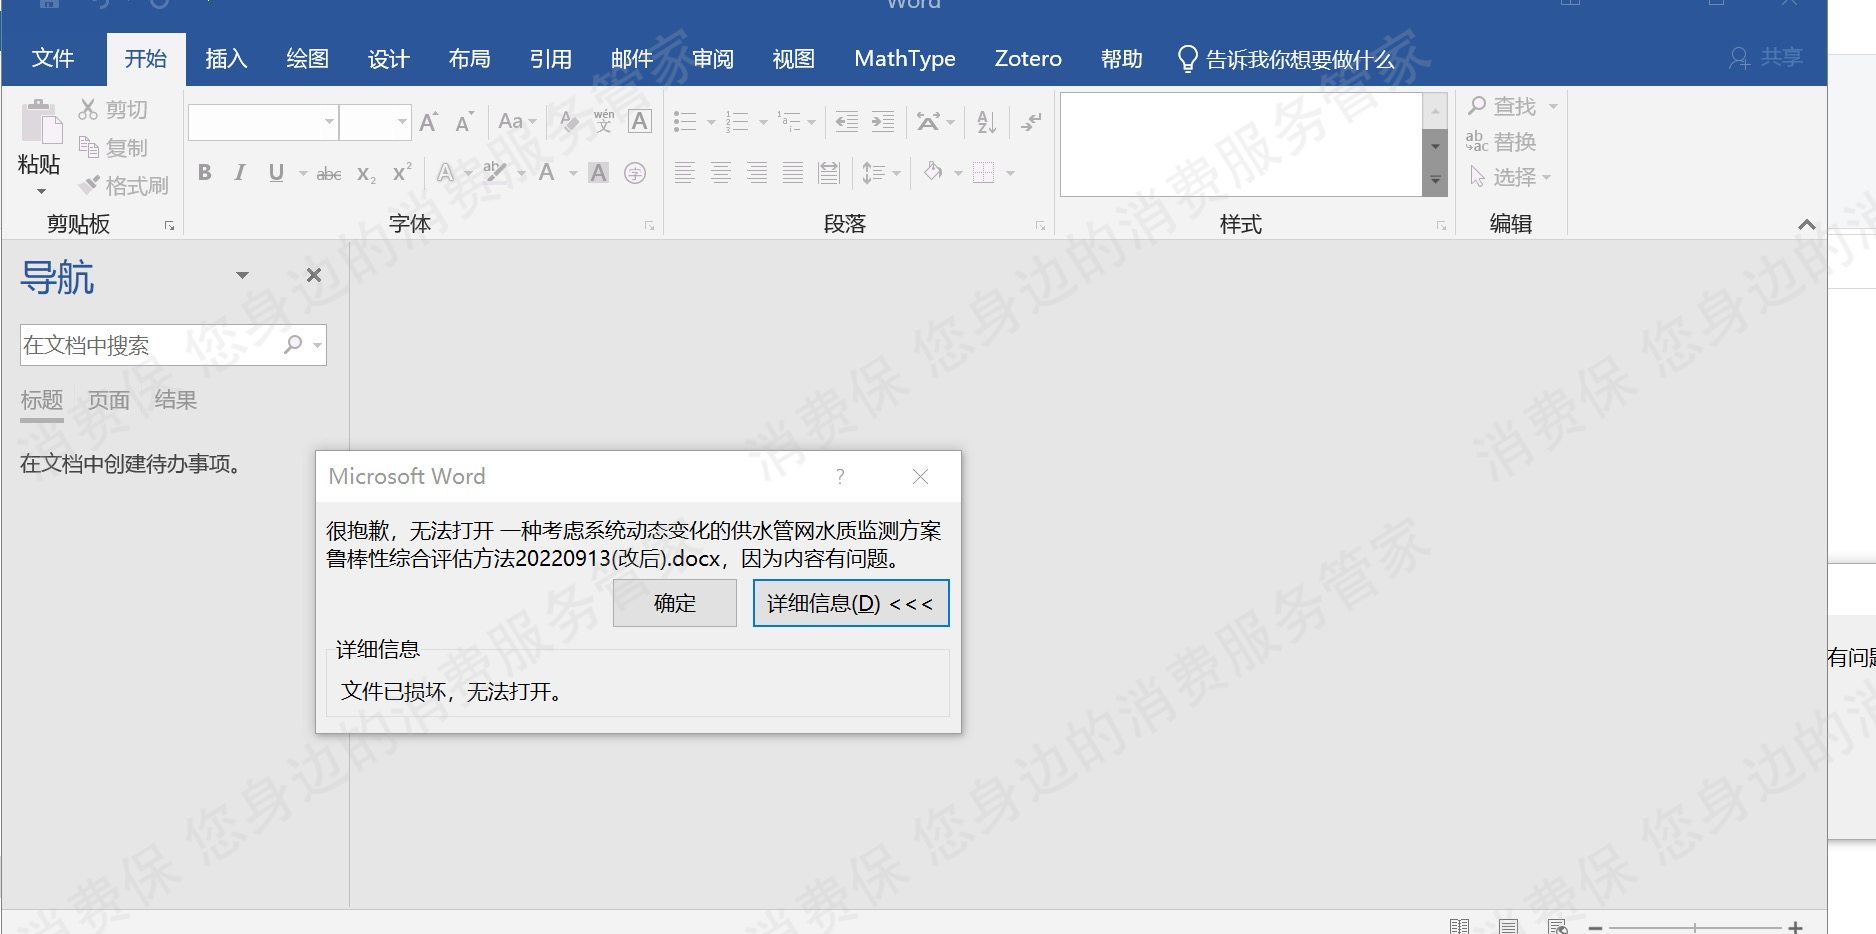Expand the borders dropdown arrow
This screenshot has height=934, width=1876.
(x=1010, y=174)
